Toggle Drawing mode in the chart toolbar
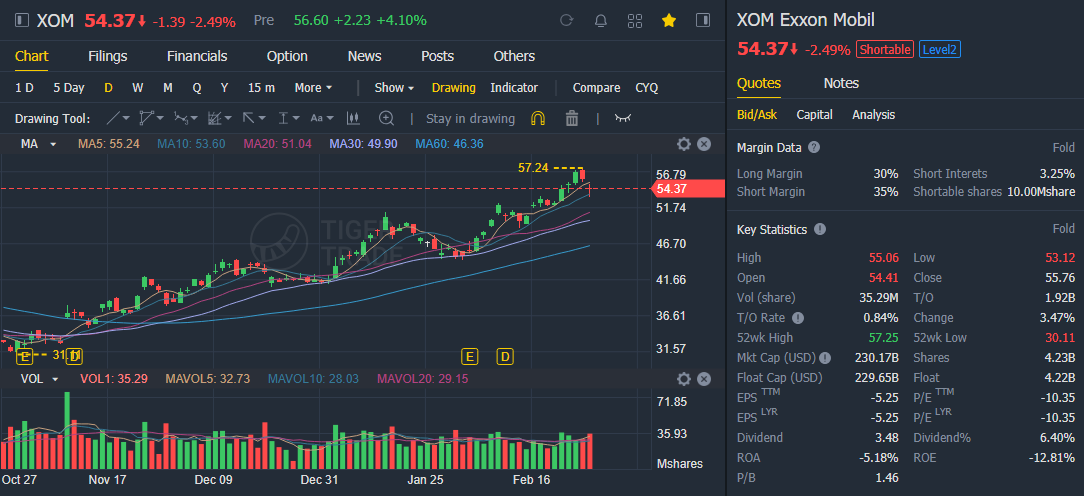1084x496 pixels. pos(454,88)
